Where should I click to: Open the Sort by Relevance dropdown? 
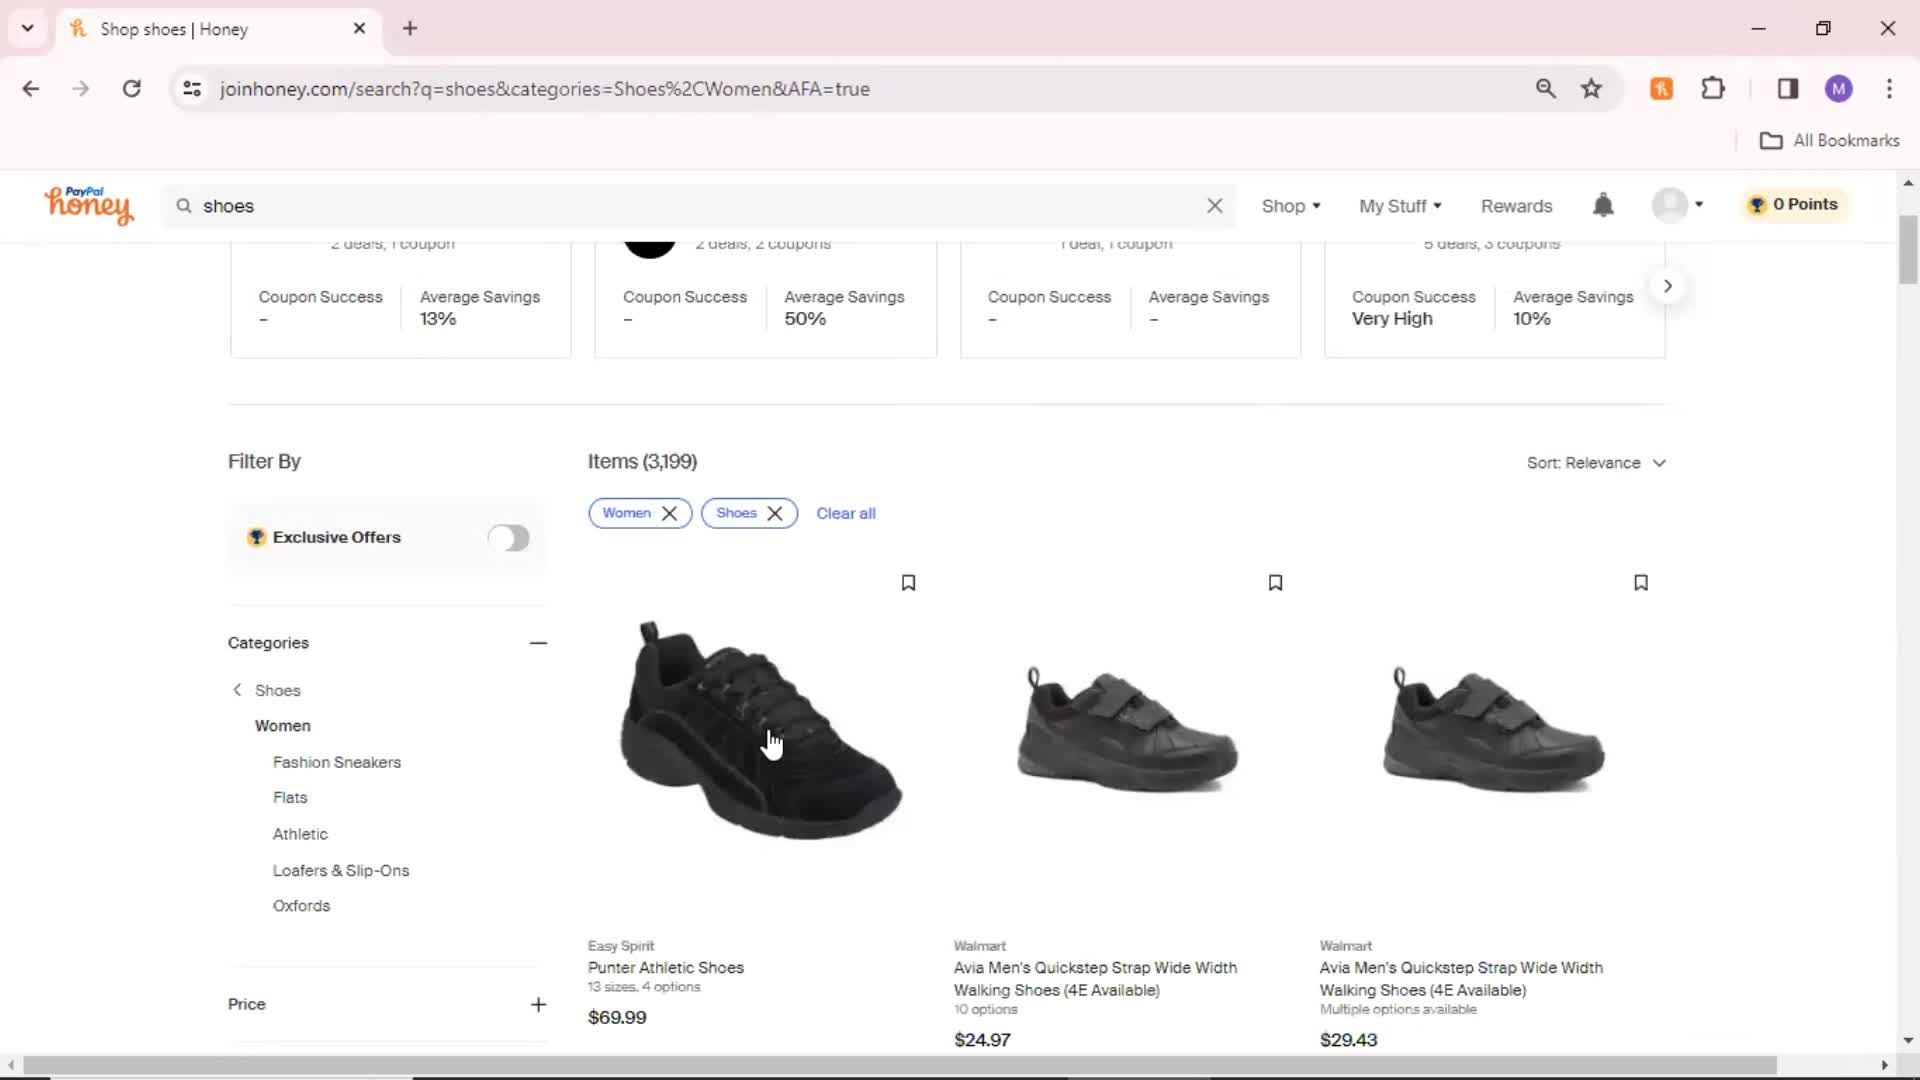(1596, 462)
